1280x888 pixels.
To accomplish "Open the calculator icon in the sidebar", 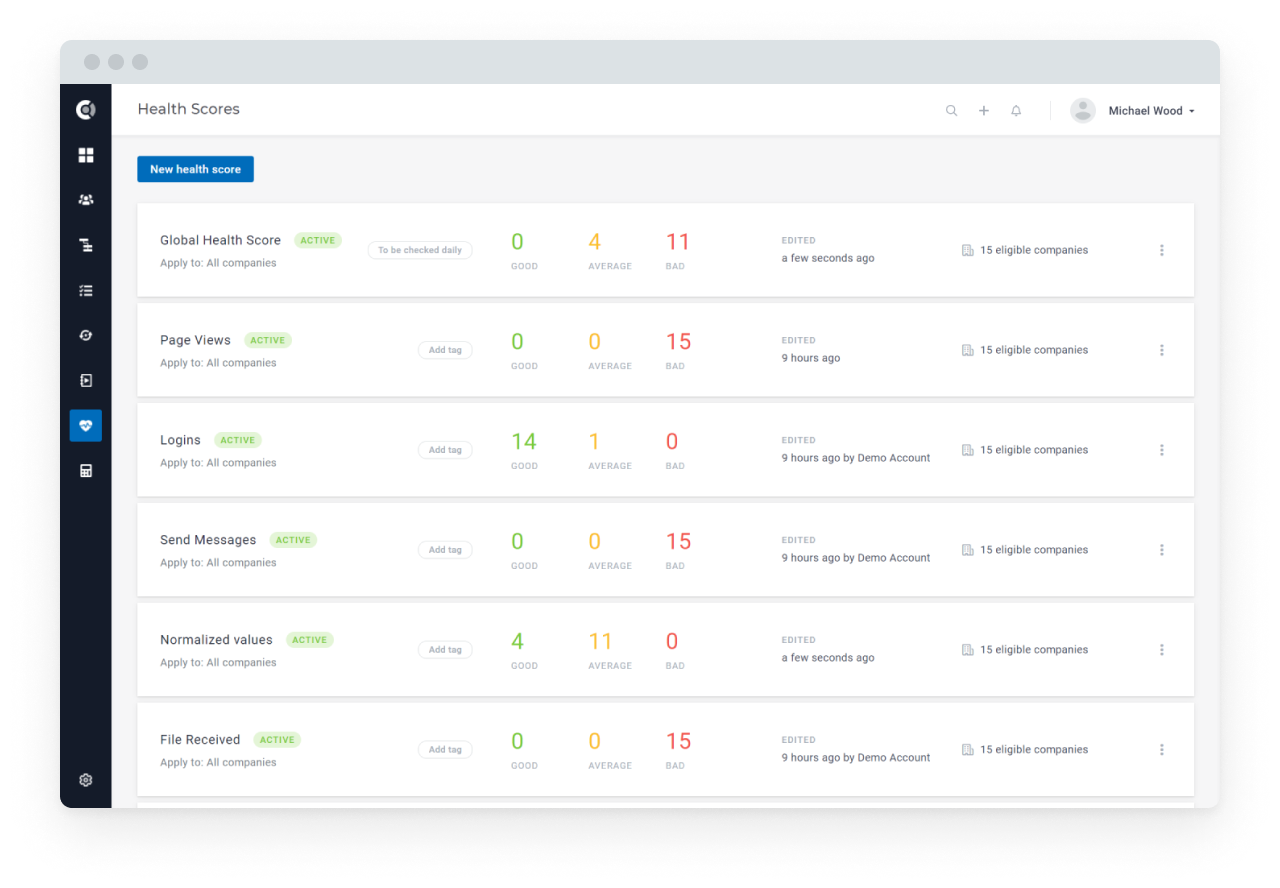I will pos(85,470).
